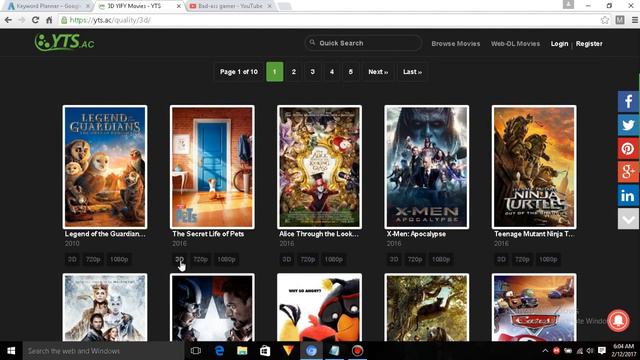
Task: Click X-Men: Apocalypse title link
Action: [x=416, y=234]
